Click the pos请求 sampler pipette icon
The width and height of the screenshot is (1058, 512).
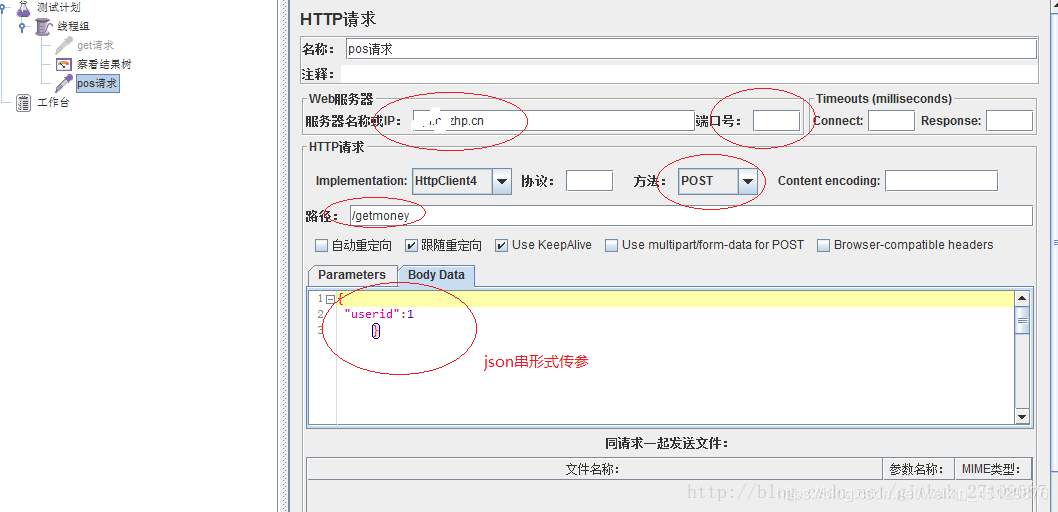[64, 84]
